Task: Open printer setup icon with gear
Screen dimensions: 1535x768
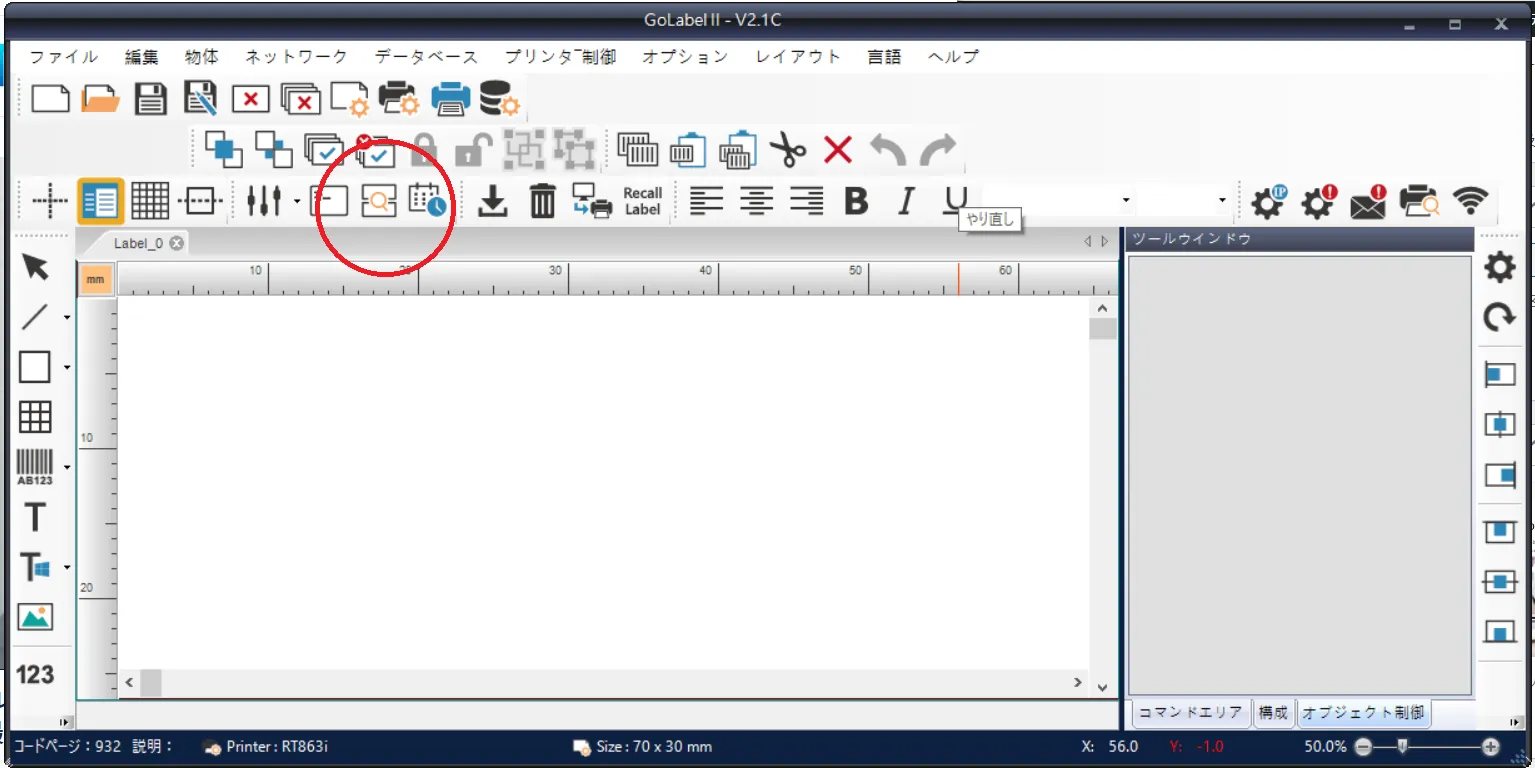Action: click(399, 99)
